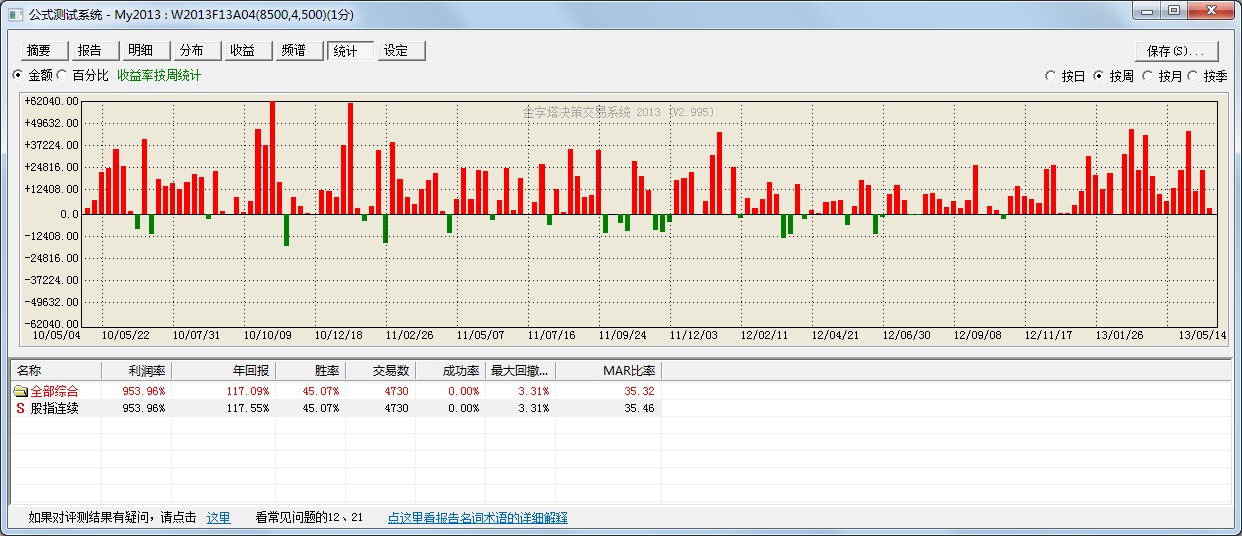The height and width of the screenshot is (536, 1242).
Task: View the 频谱 tab
Action: click(295, 51)
